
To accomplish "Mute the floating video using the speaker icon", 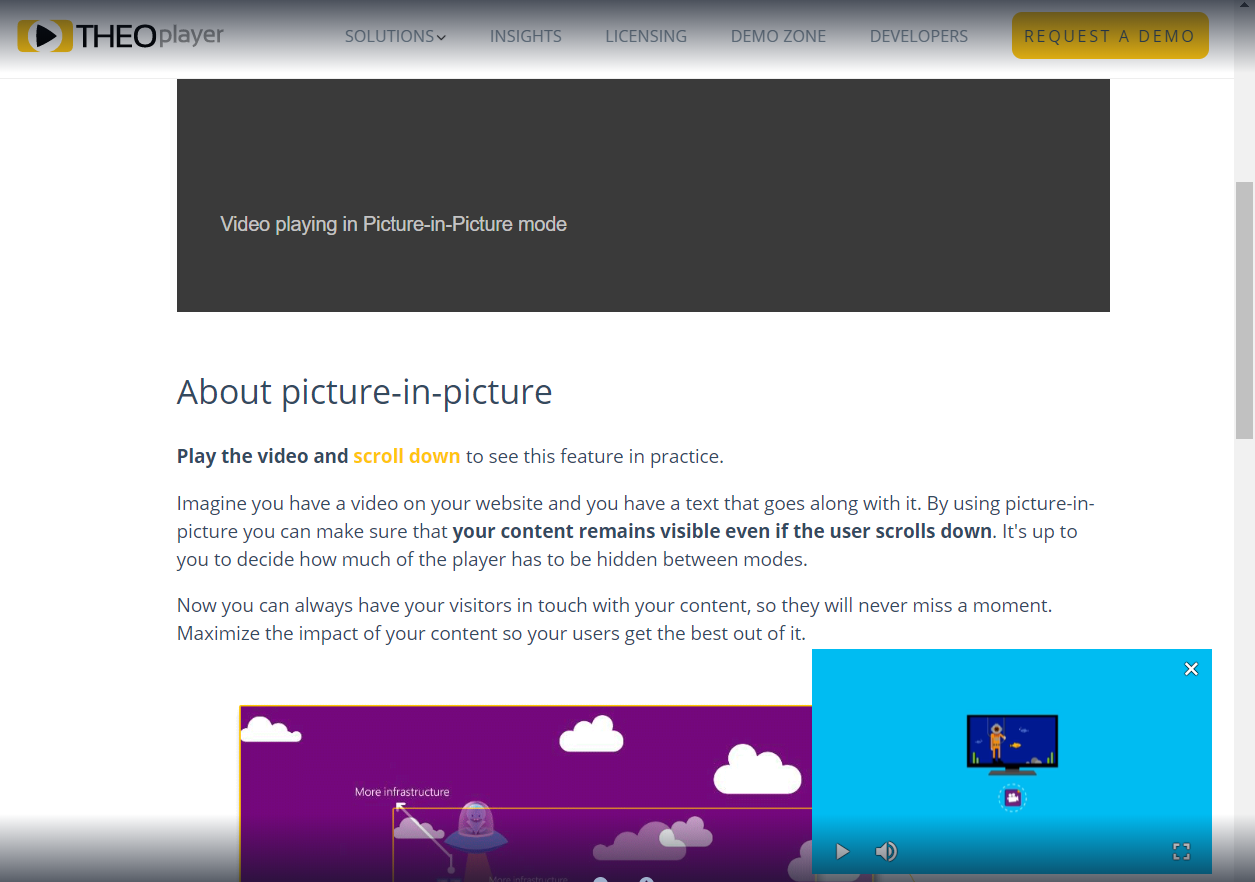I will (886, 851).
